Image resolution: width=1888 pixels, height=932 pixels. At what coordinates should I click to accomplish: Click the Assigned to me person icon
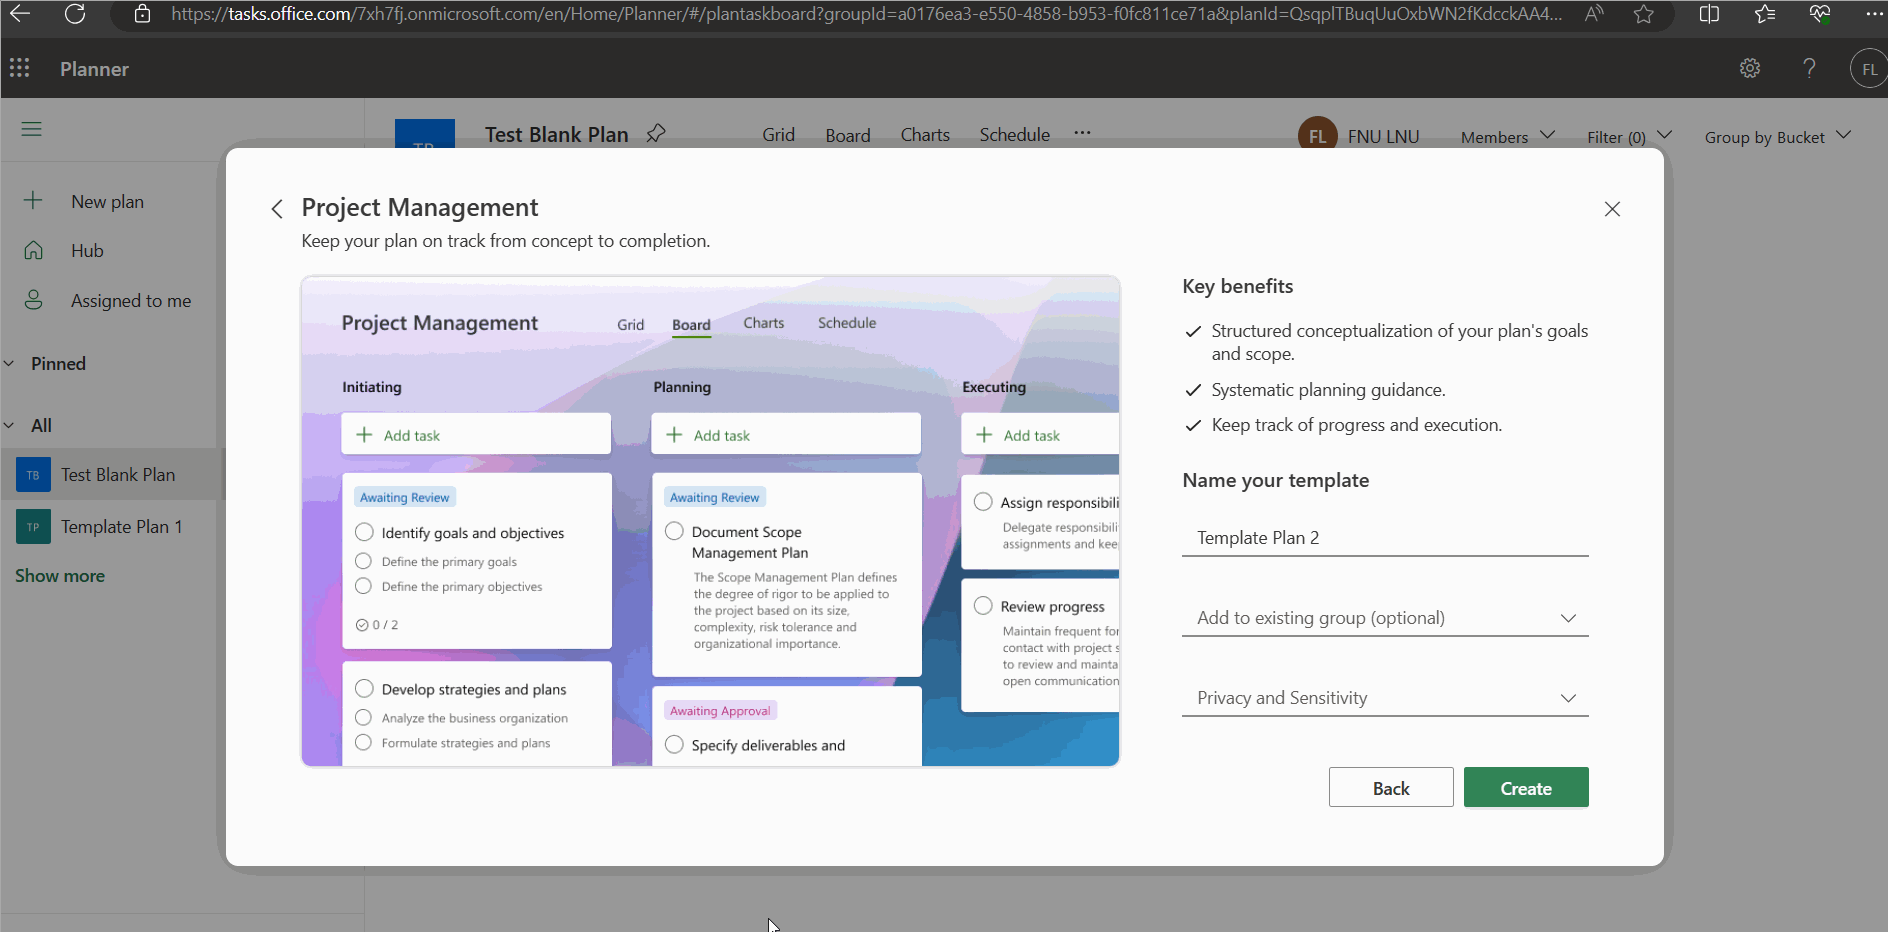pos(33,300)
